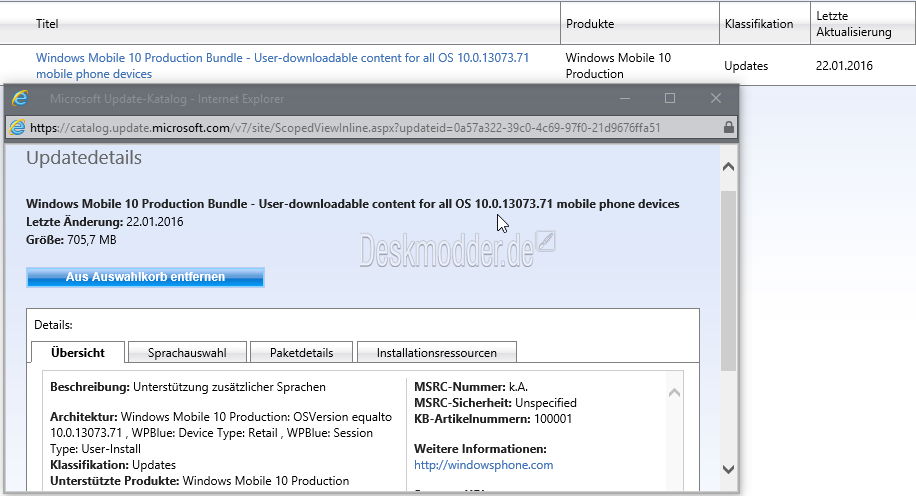Open Windows Mobile 10 Production Bundle link in the catalog table
Viewport: 916px width, 496px height.
coord(282,65)
